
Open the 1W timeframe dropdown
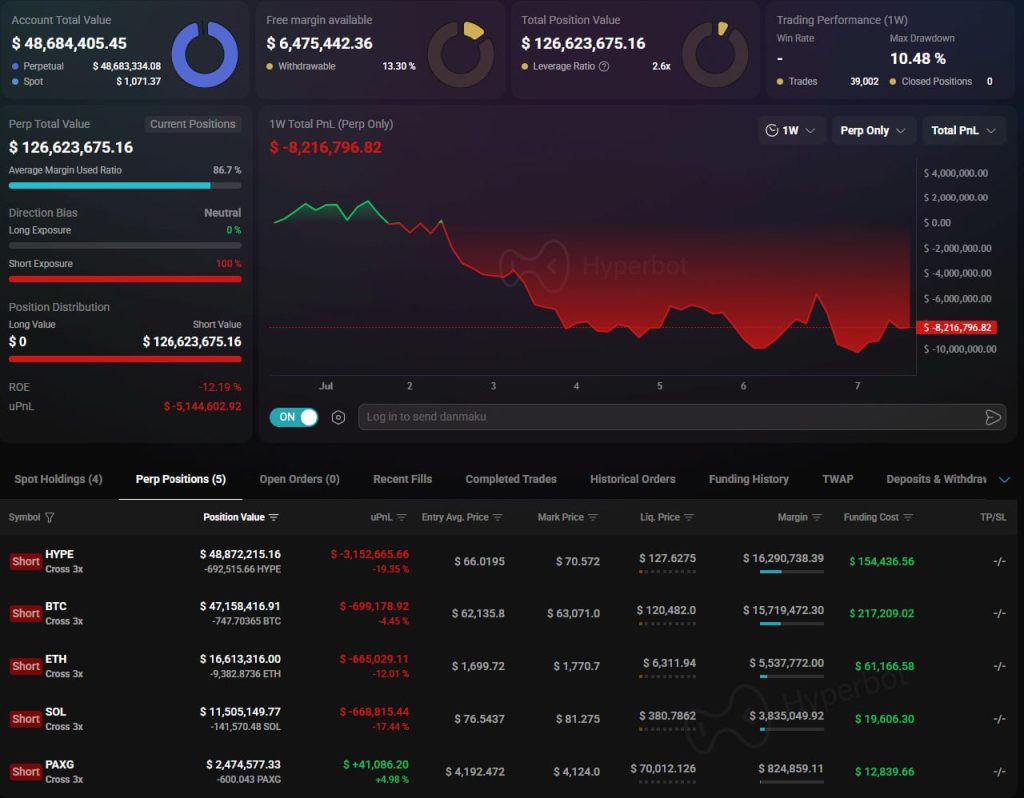[792, 131]
